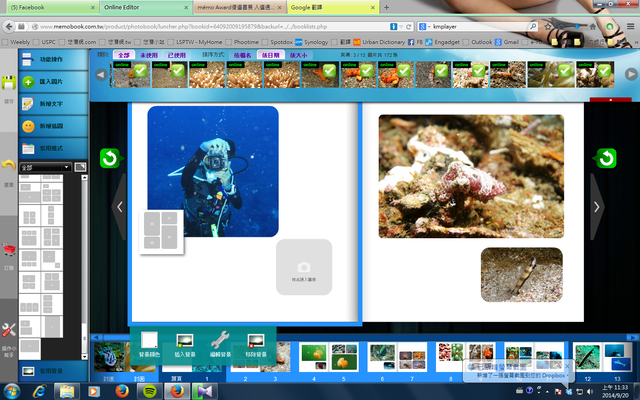
Task: Select the scuba diver photo on left page
Action: pyautogui.click(x=213, y=171)
